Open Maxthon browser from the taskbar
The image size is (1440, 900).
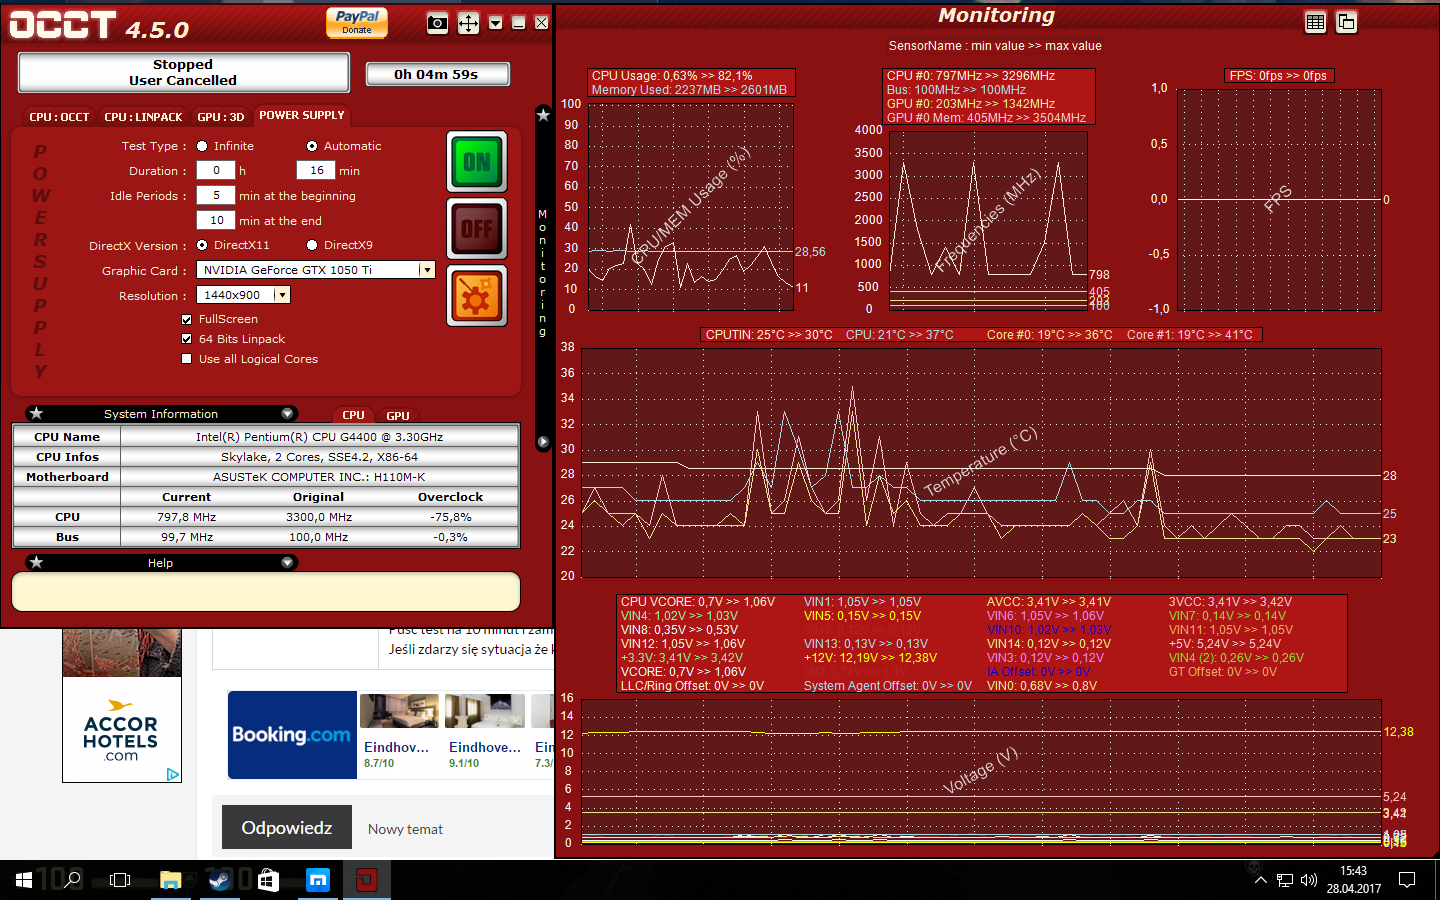click(x=318, y=880)
